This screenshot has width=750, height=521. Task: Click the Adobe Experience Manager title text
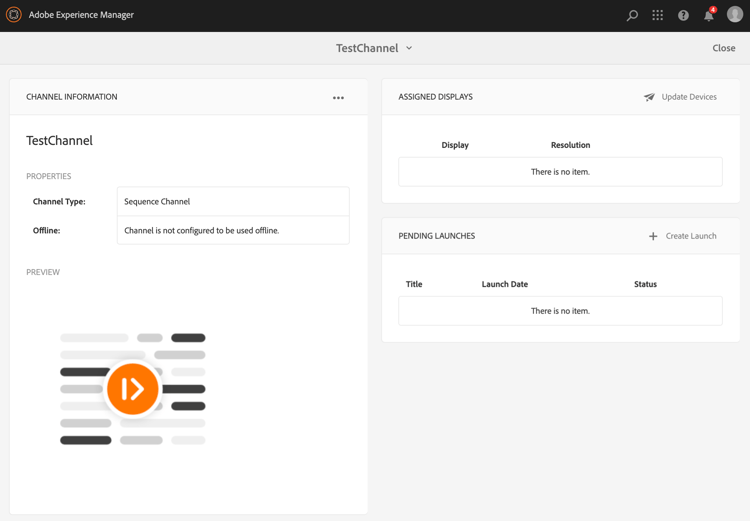click(81, 15)
